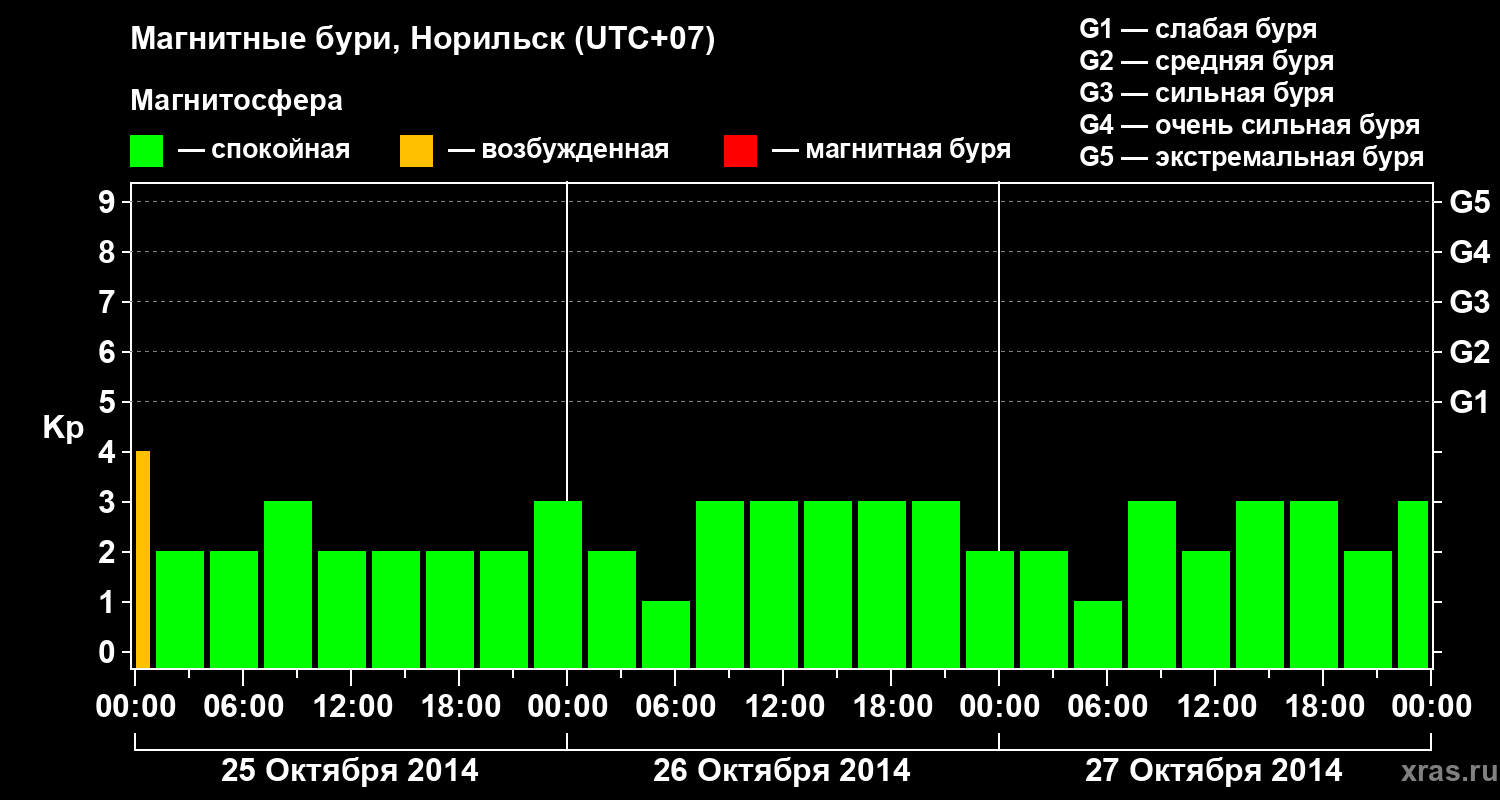Image resolution: width=1500 pixels, height=800 pixels.
Task: Select the '27 Октября 2014' date label
Action: tap(1213, 771)
